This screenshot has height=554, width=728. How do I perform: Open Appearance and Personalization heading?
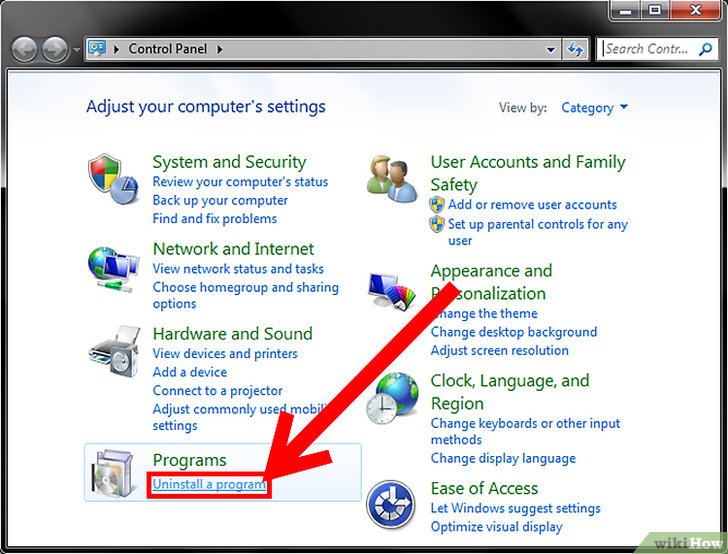coord(491,282)
